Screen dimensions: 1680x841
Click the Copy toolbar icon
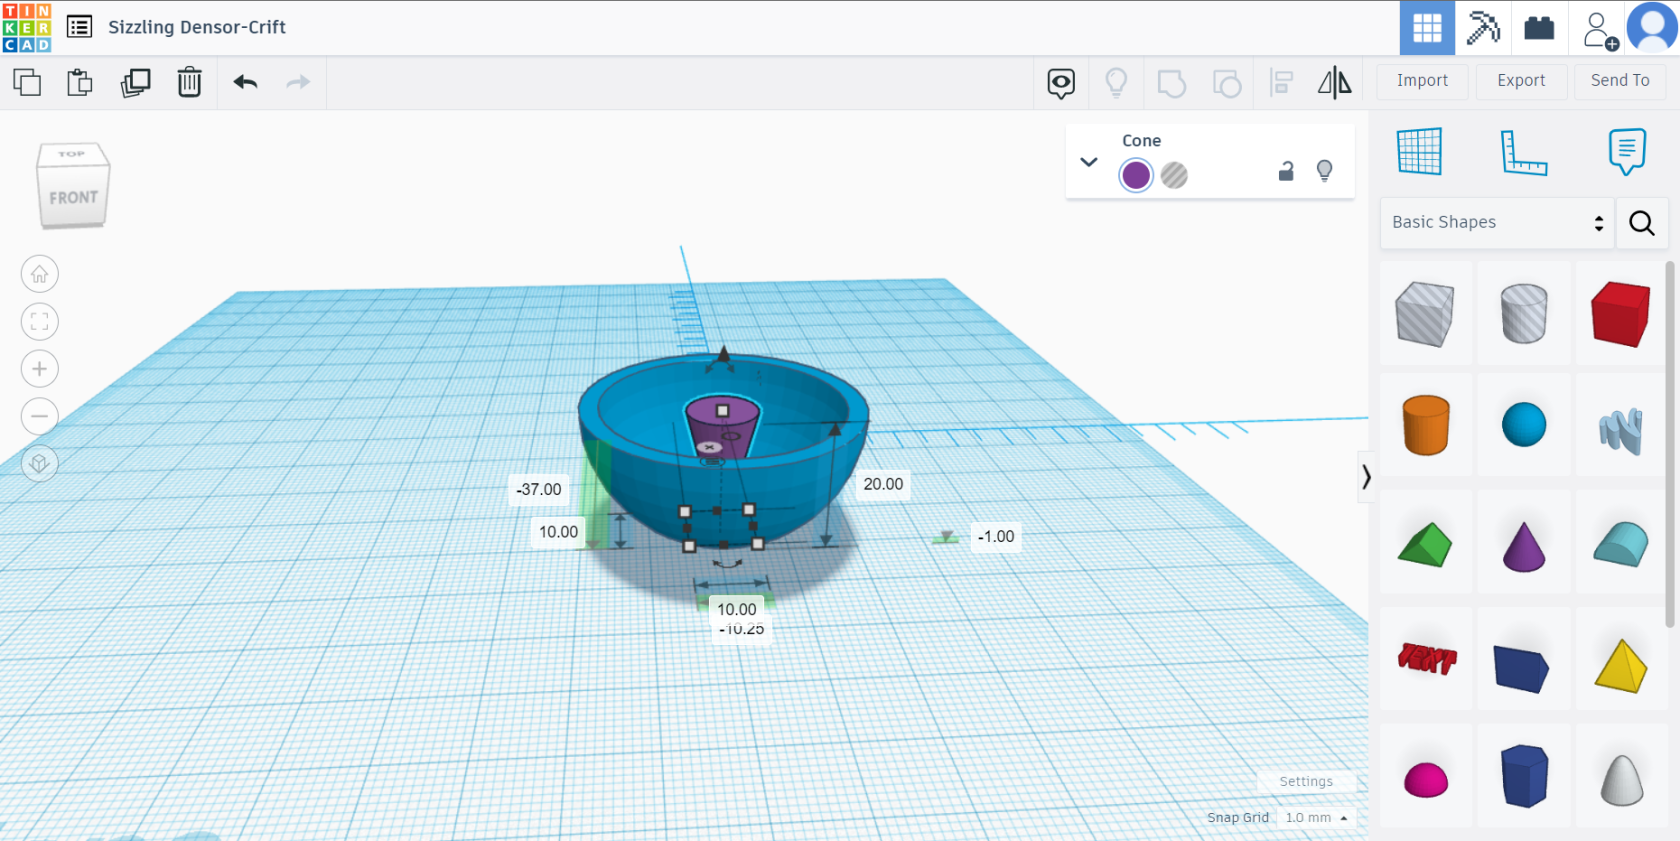(27, 82)
